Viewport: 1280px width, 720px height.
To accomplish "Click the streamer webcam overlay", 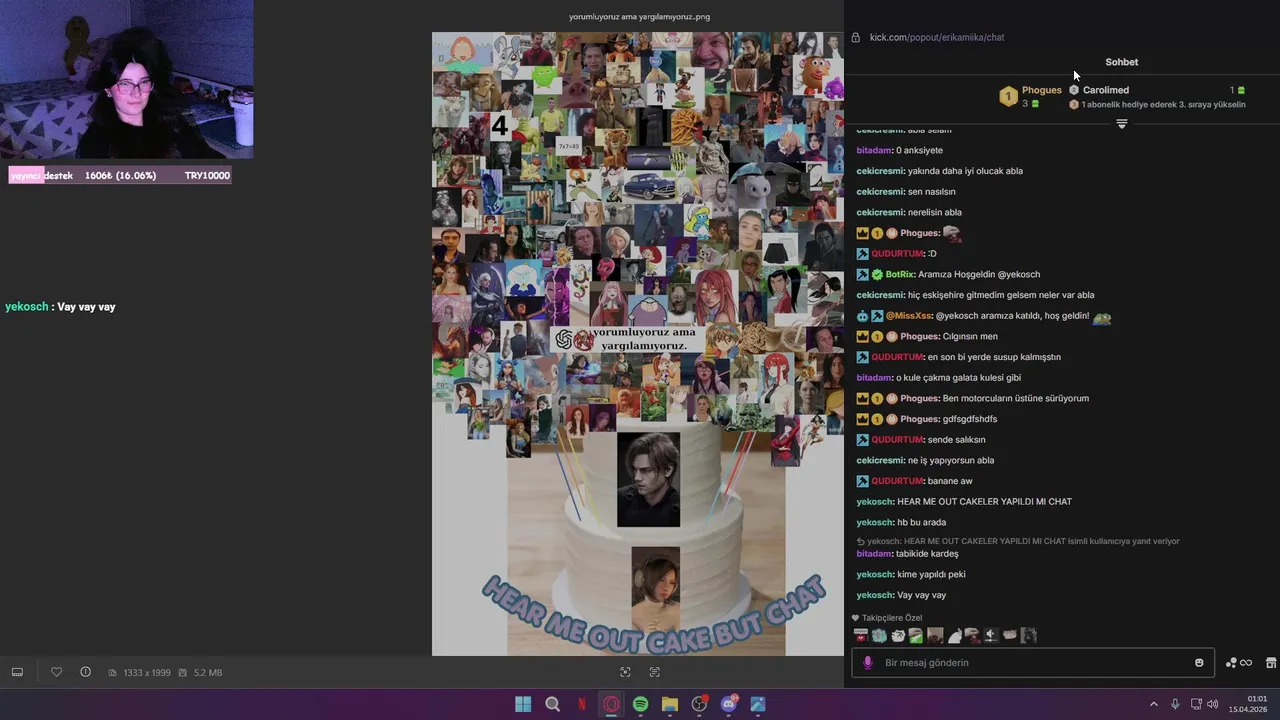I will tap(127, 80).
